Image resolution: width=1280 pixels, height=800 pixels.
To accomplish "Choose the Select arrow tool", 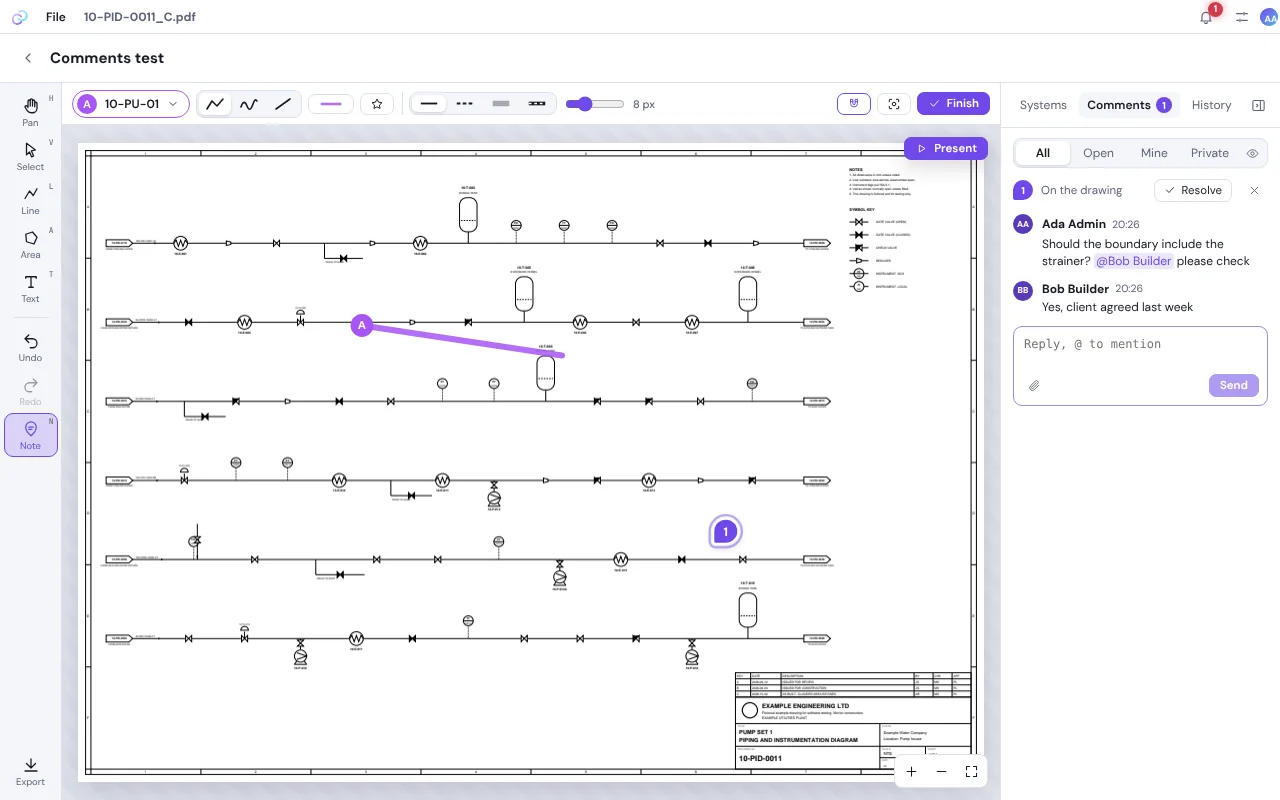I will click(x=30, y=157).
